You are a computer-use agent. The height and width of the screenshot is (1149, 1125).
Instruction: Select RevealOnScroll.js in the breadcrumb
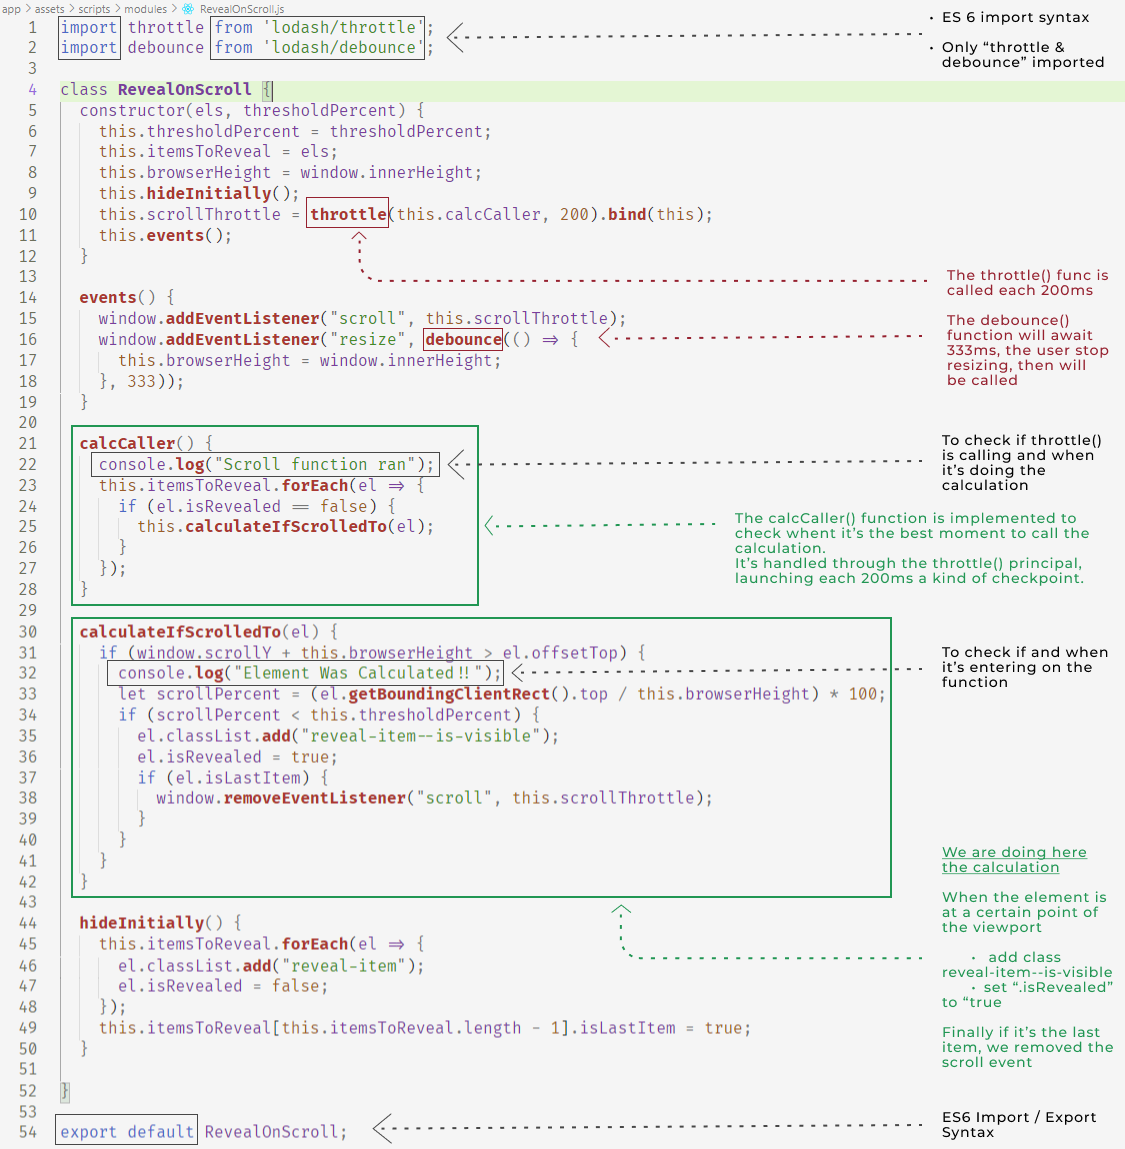(242, 9)
